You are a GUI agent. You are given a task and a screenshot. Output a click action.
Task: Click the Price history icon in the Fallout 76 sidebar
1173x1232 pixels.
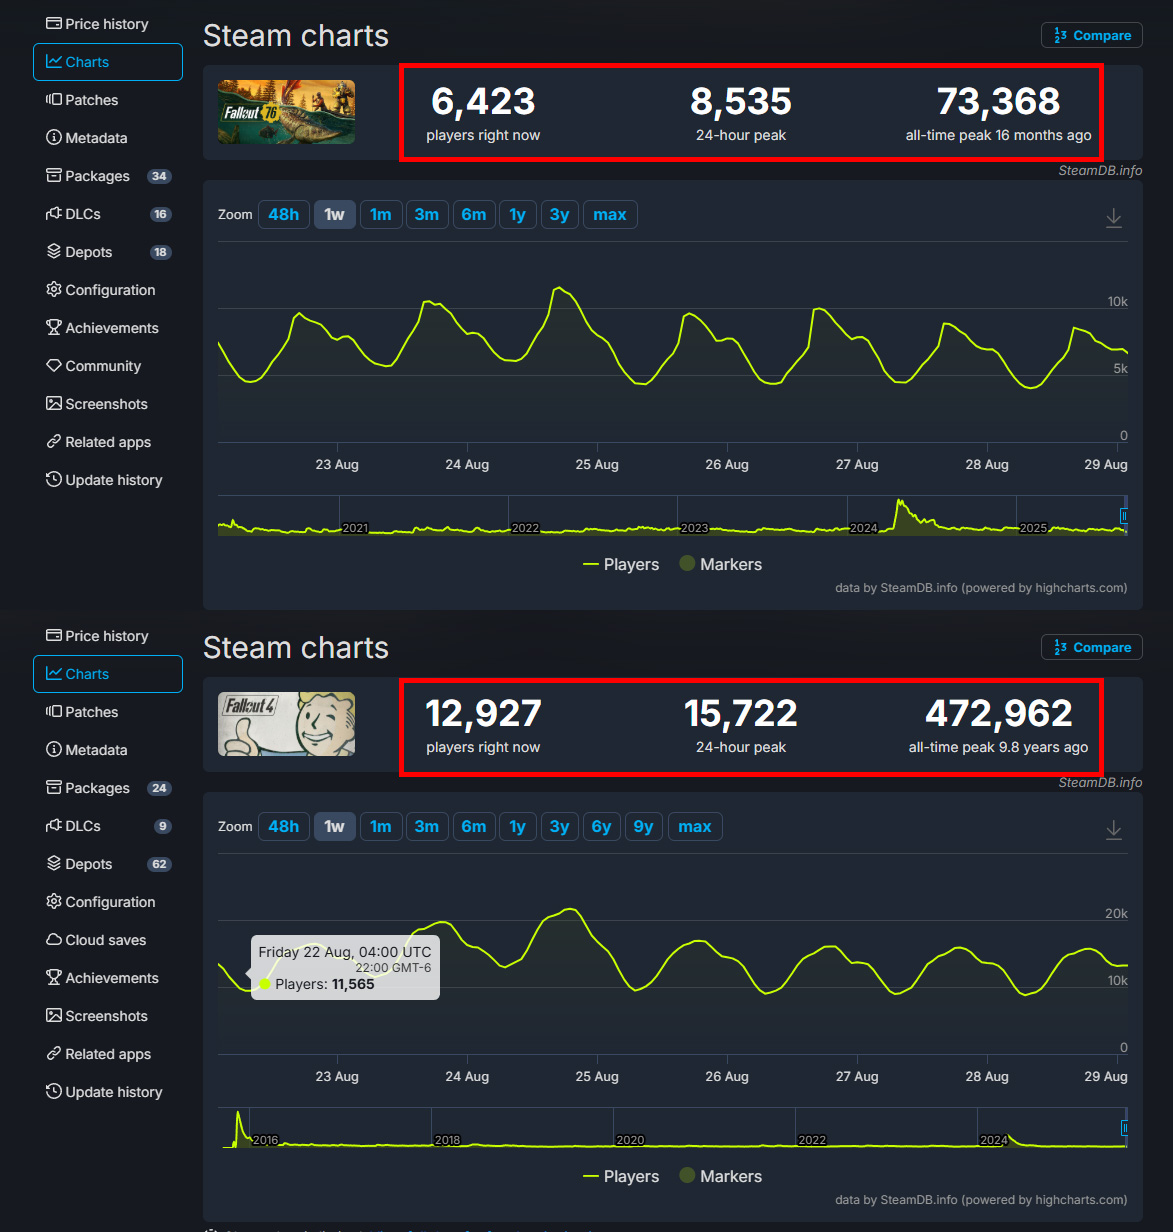point(54,24)
